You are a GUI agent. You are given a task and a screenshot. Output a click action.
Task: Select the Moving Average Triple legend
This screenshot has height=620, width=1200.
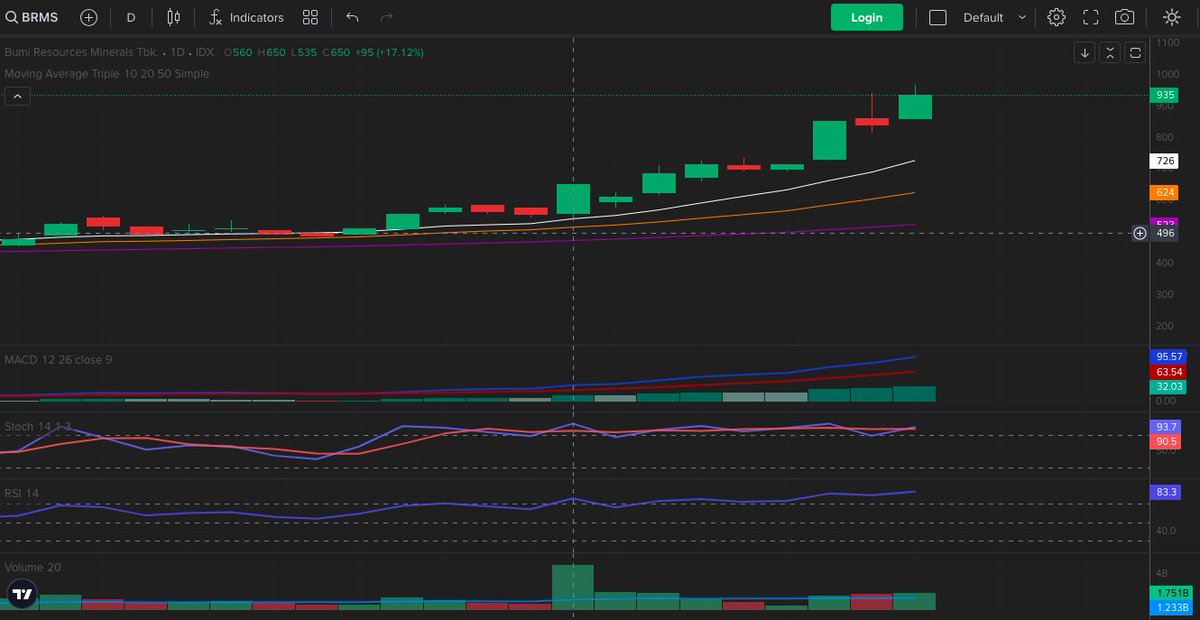click(x=106, y=73)
